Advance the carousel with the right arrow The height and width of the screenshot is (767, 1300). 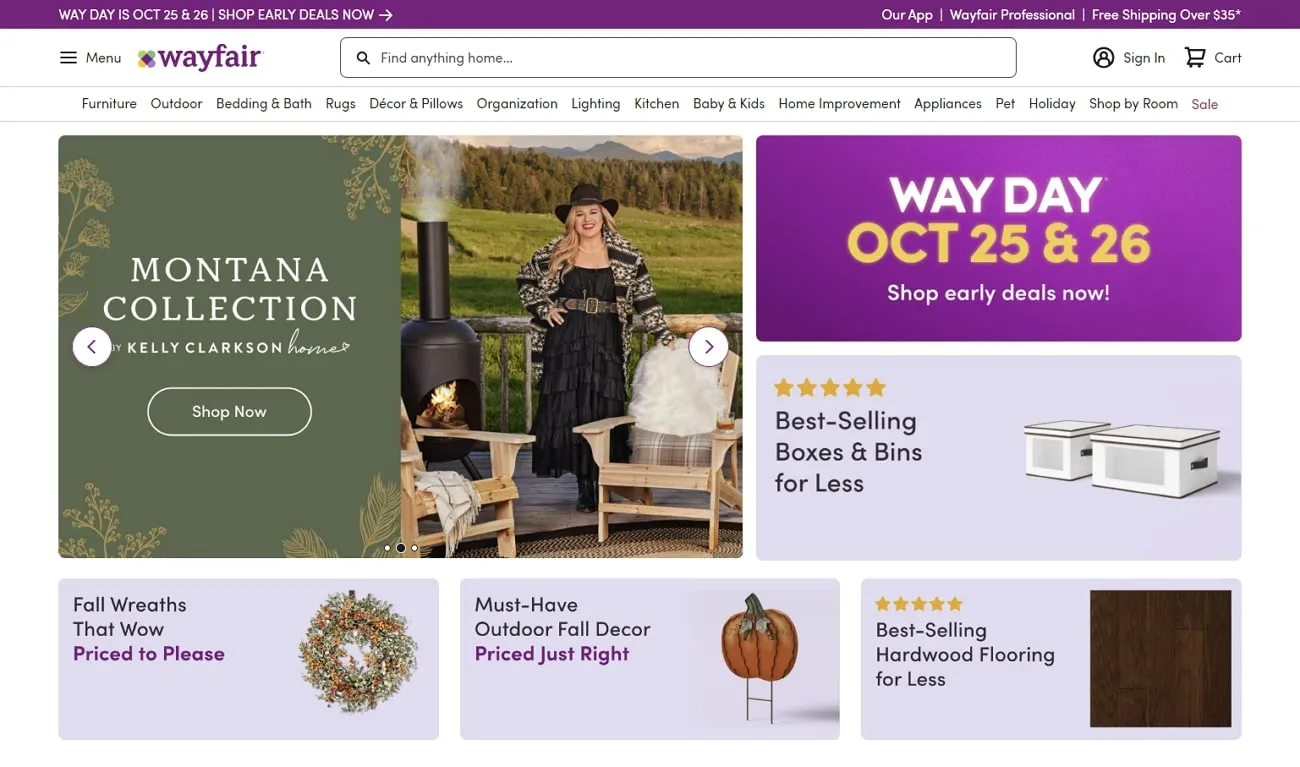[709, 346]
